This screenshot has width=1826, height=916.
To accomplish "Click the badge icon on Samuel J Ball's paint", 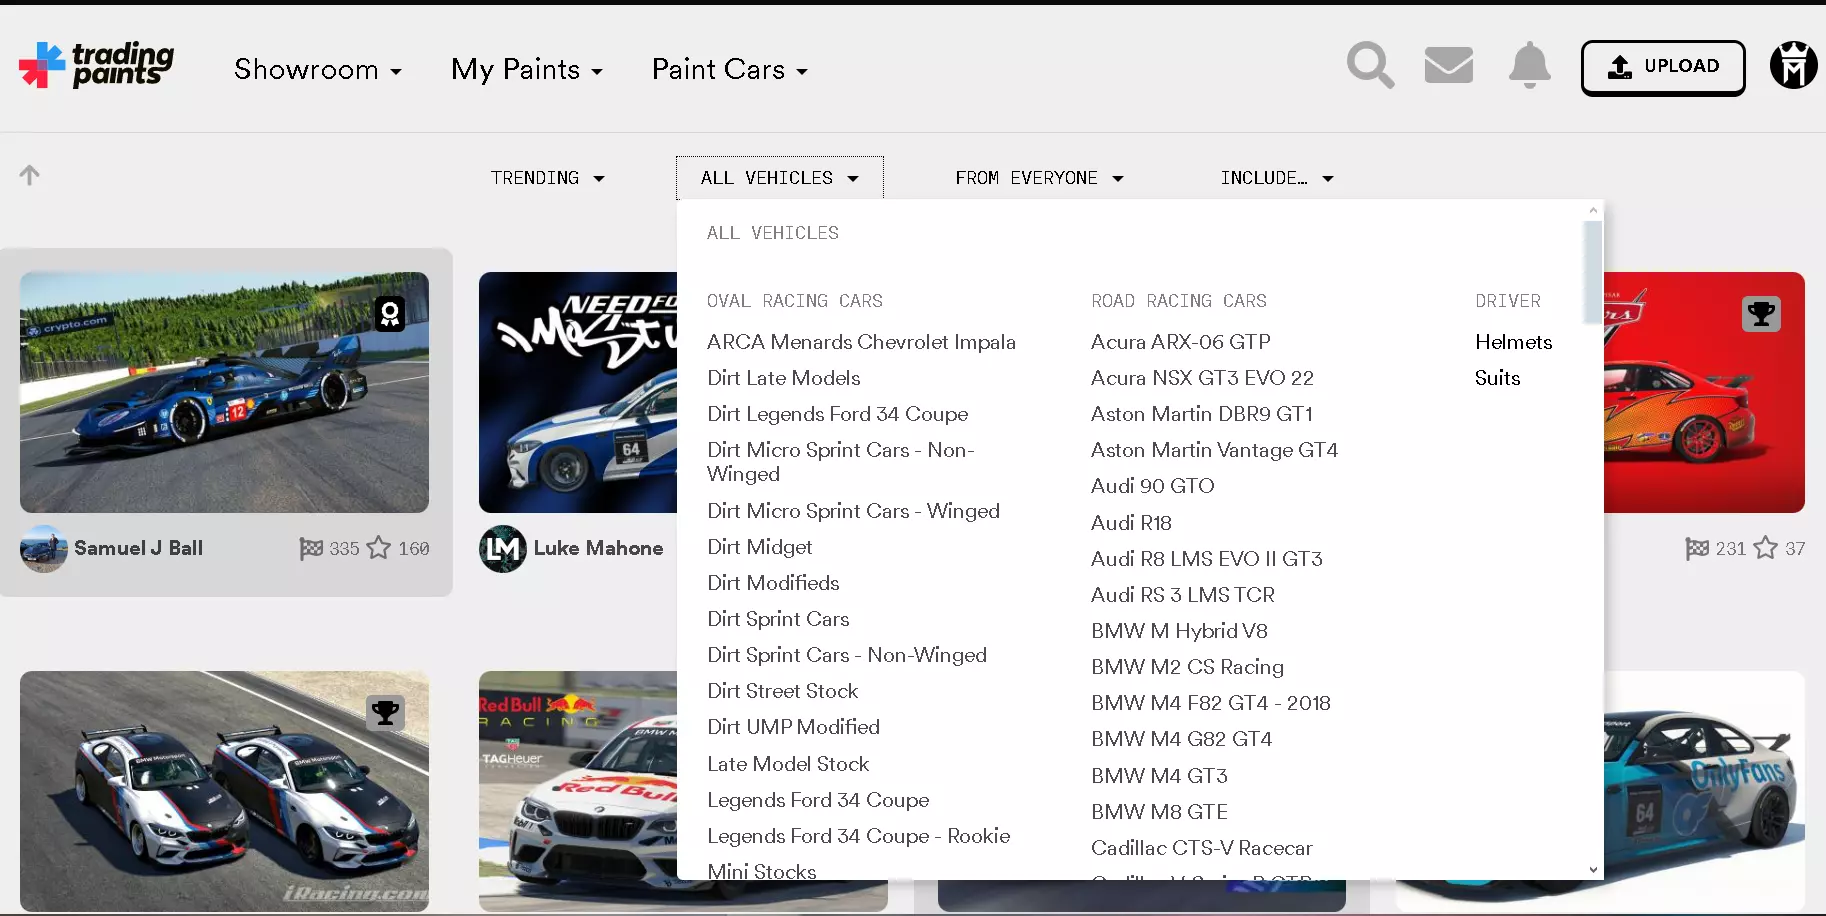I will (x=390, y=314).
